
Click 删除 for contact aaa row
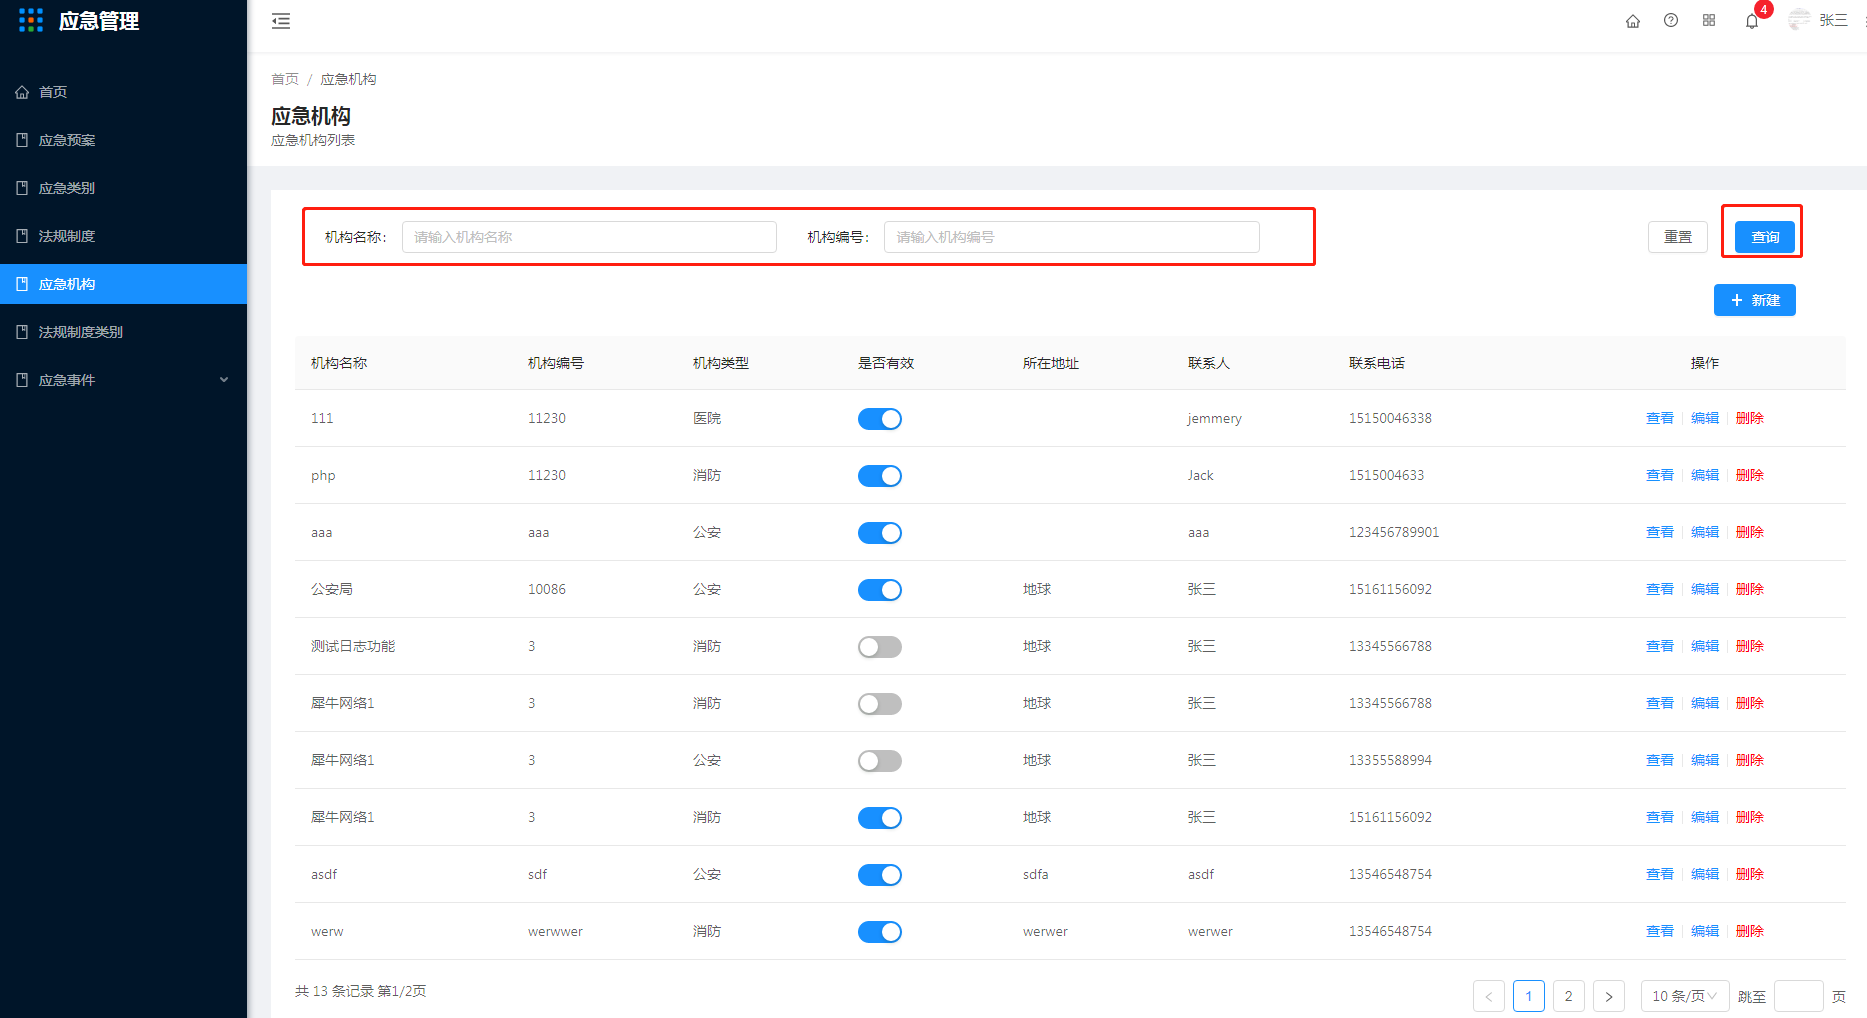(1750, 532)
